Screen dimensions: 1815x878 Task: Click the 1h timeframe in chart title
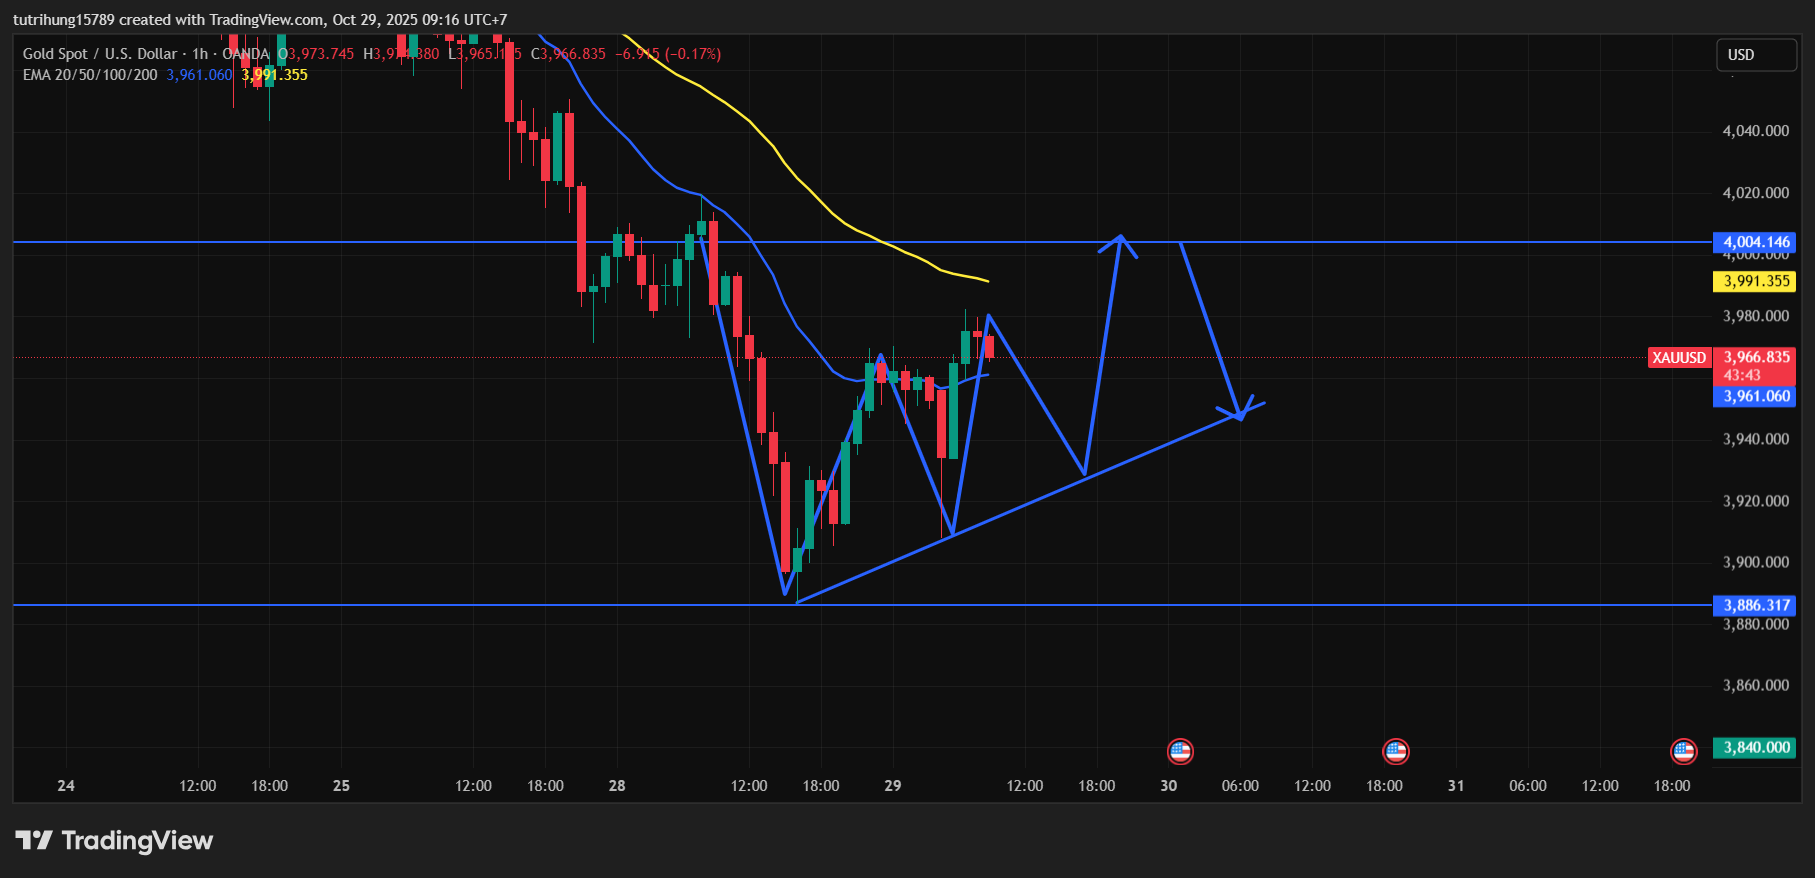pos(200,54)
